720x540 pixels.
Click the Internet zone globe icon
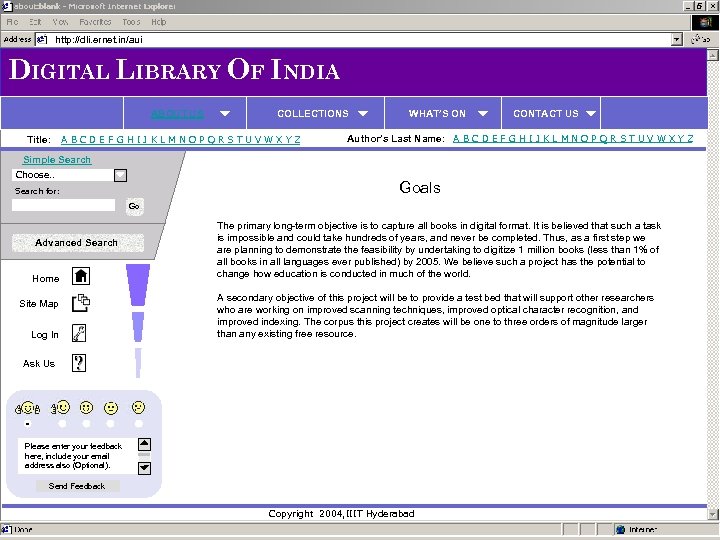coord(620,529)
